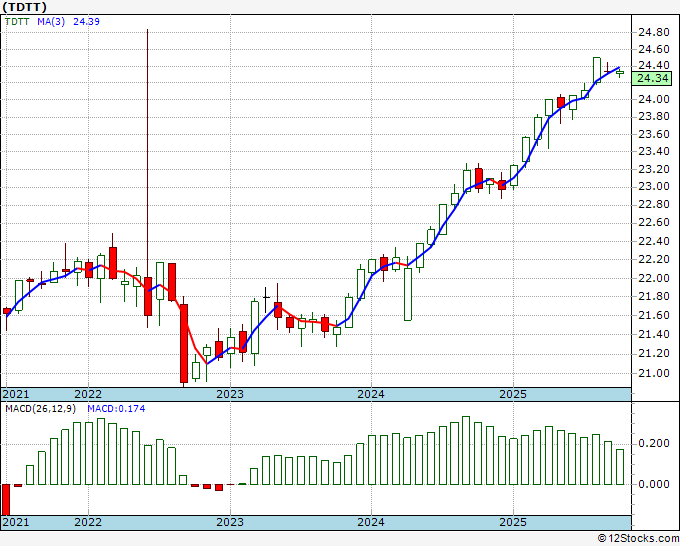This screenshot has height=546, width=680.
Task: Click the 24.80 price axis label
Action: click(654, 32)
